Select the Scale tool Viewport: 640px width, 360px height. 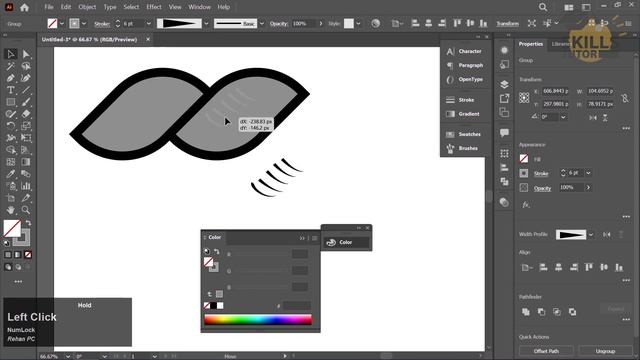point(26,126)
